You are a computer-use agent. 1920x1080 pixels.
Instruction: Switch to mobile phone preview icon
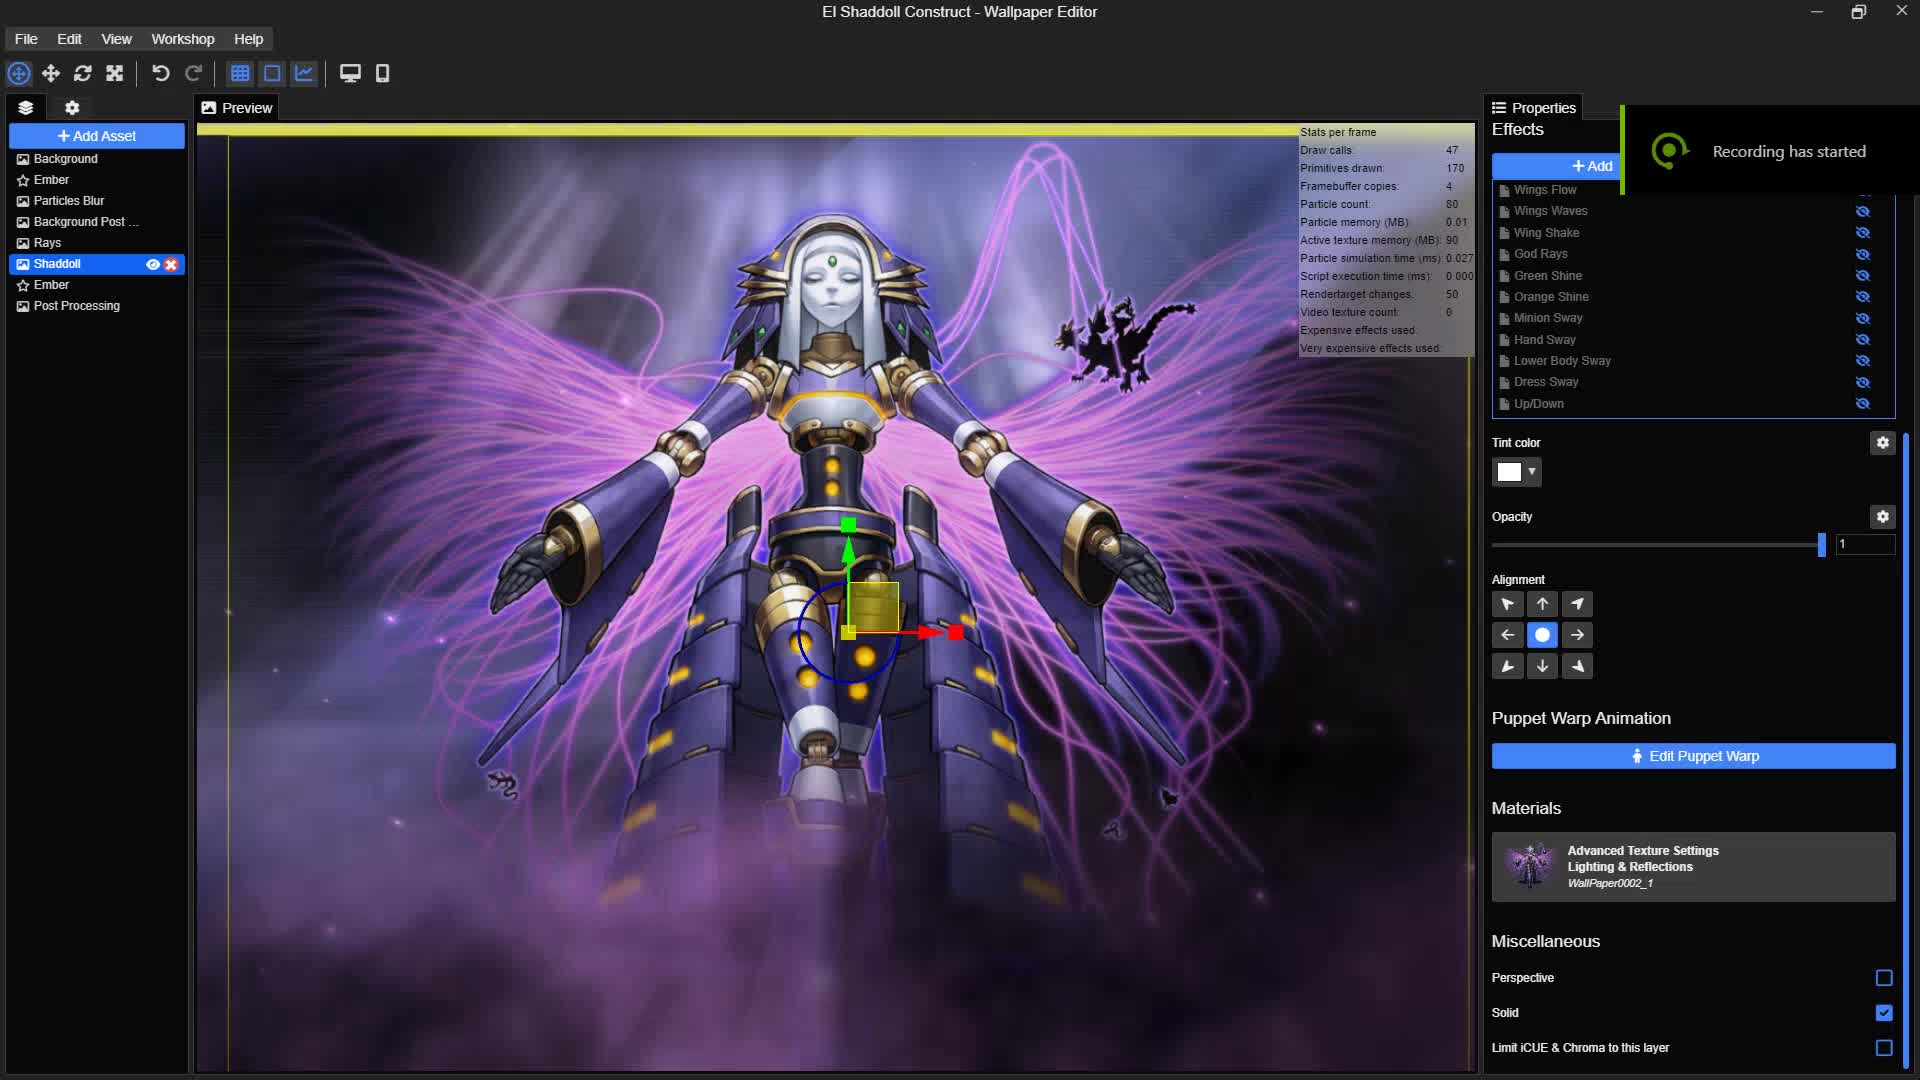click(x=382, y=73)
